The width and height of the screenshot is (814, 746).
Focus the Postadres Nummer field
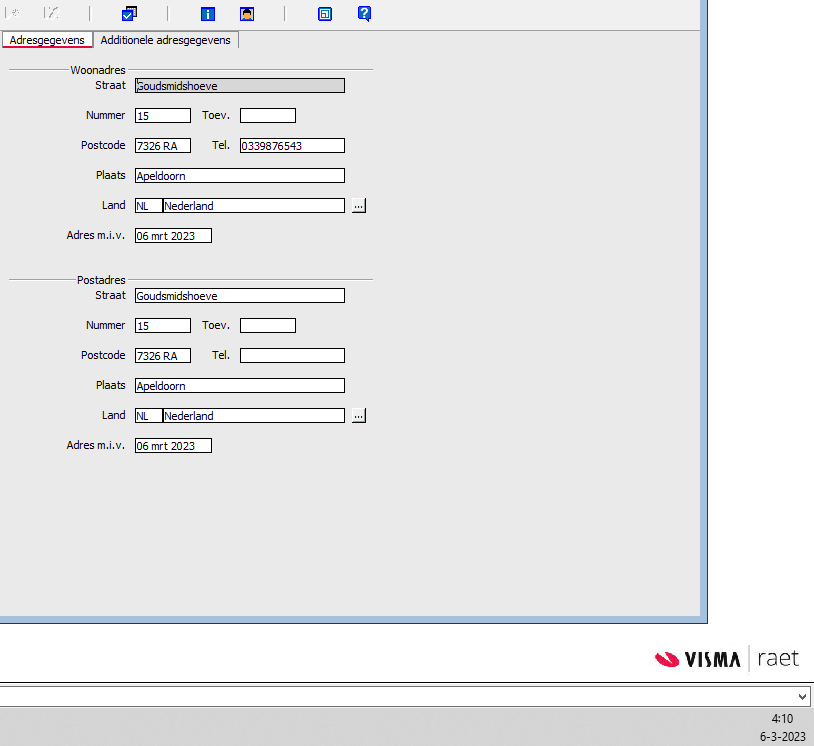(x=163, y=326)
